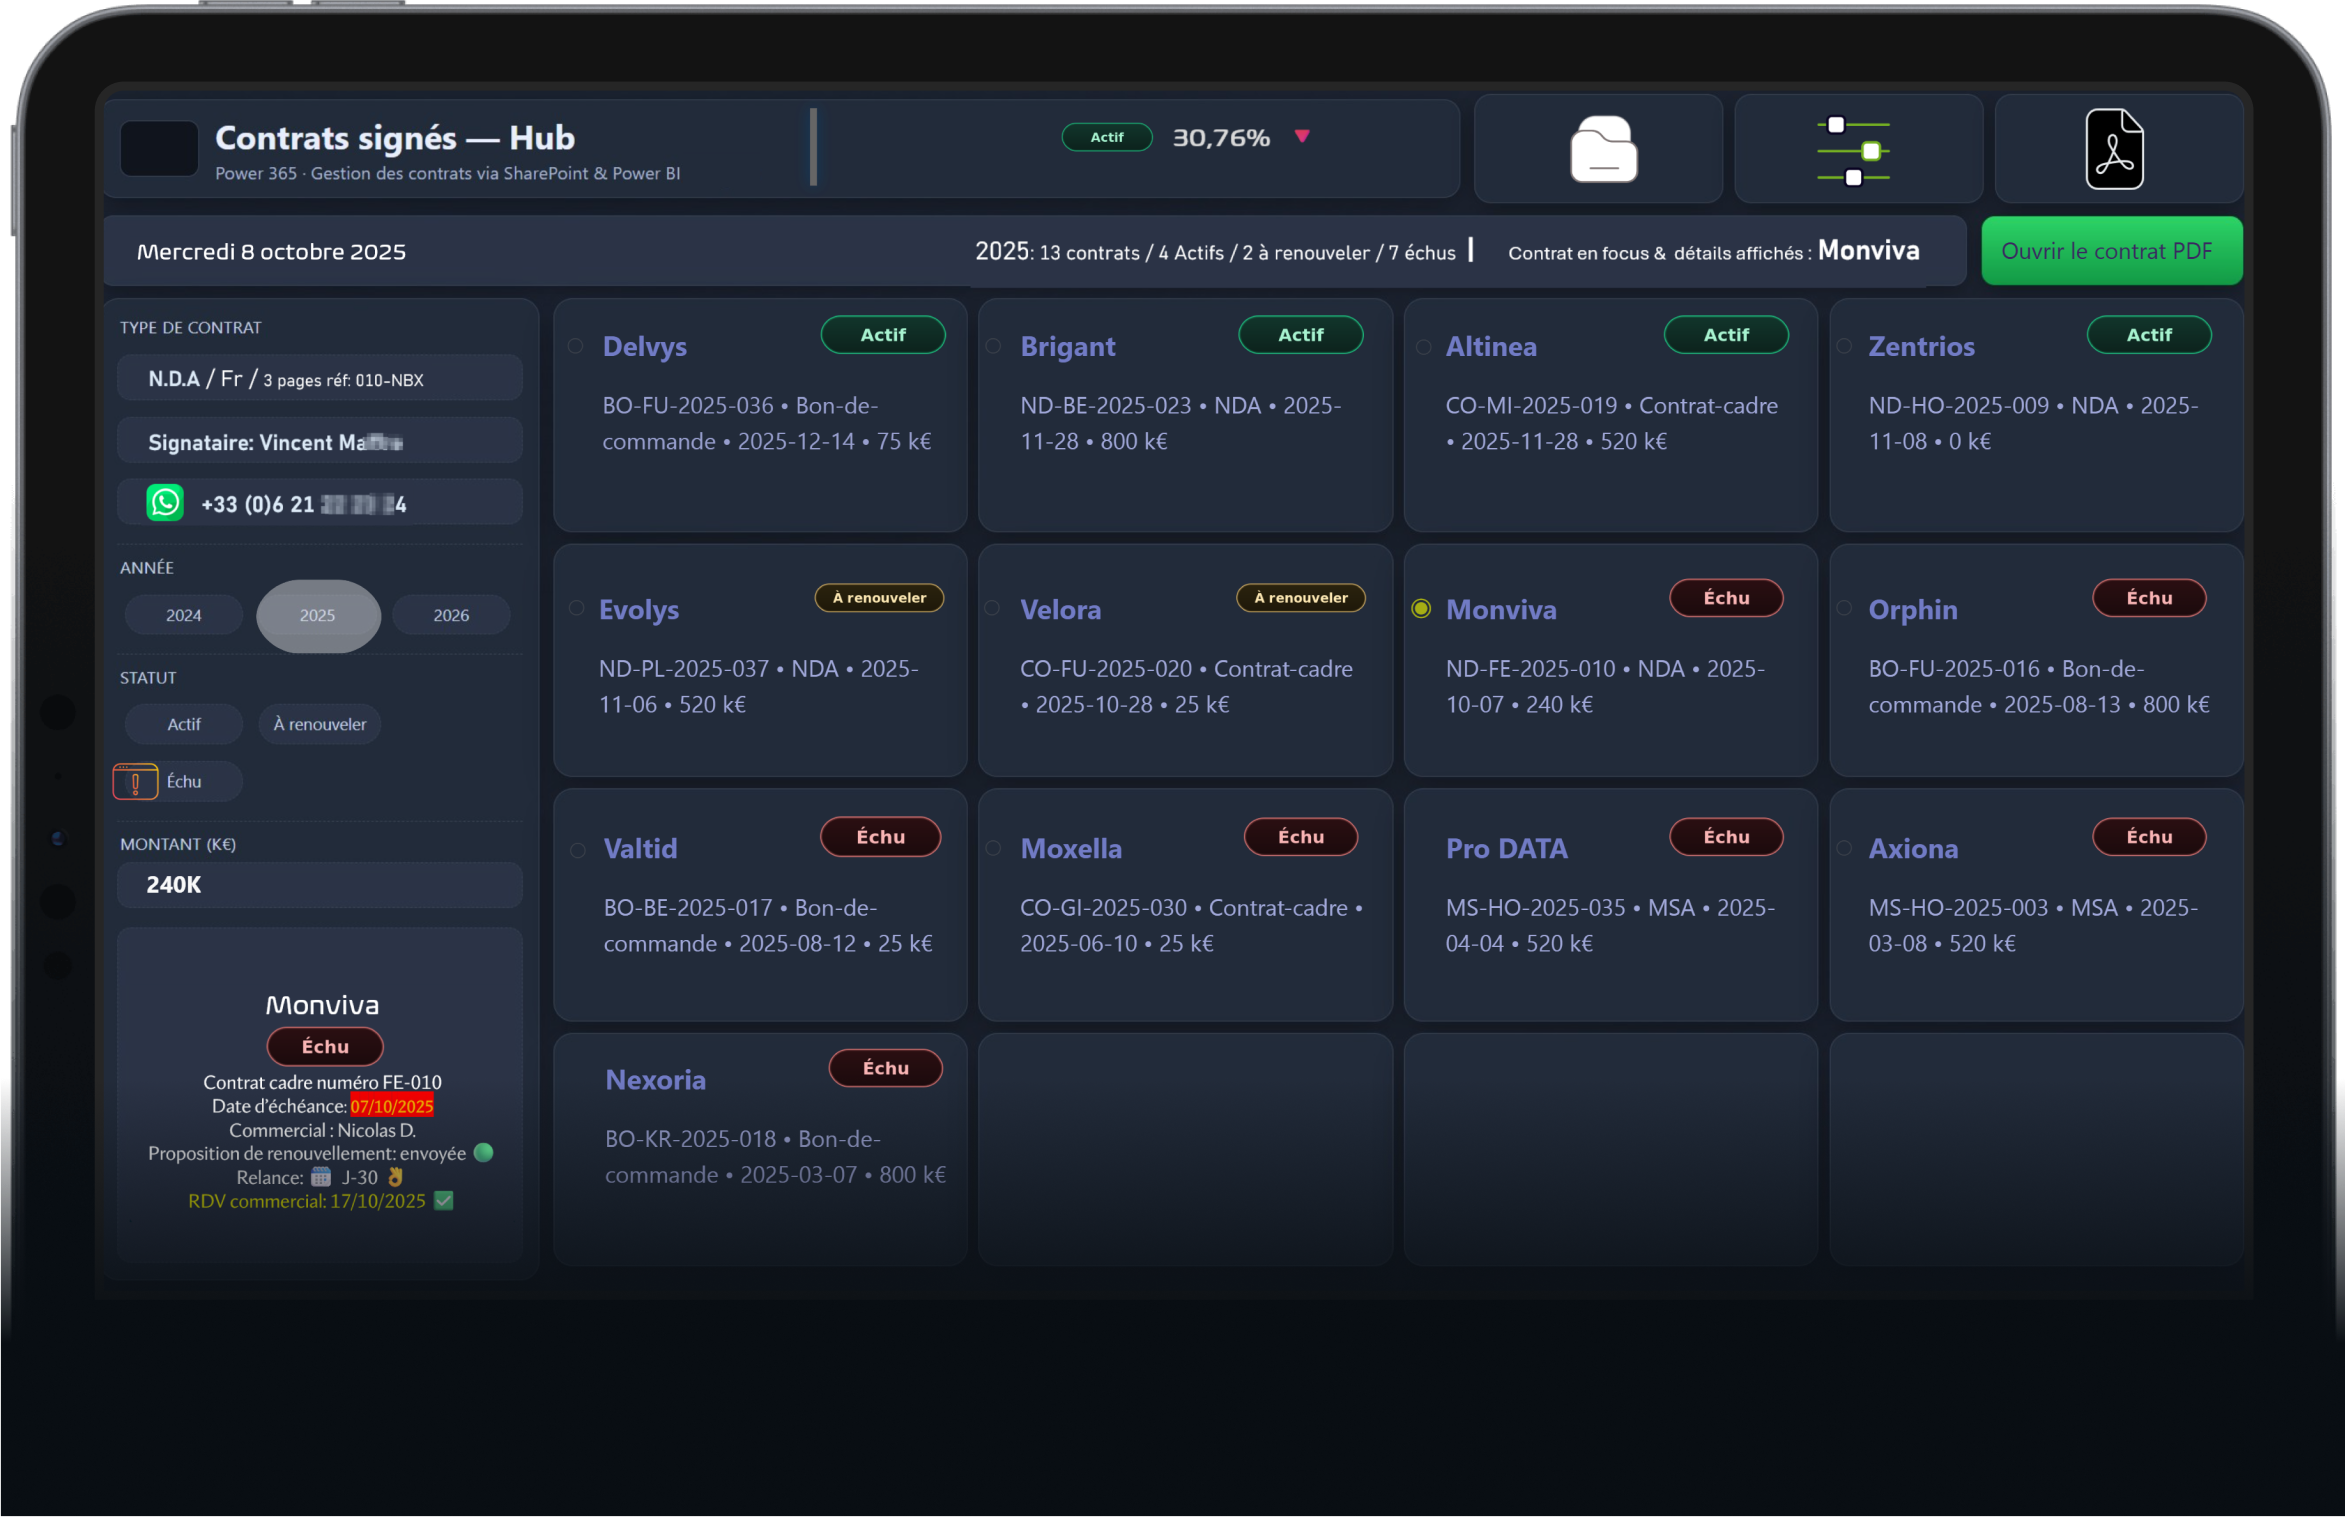This screenshot has height=1517, width=2345.
Task: Open the Ouvrir le contrat PDF button
Action: [2110, 251]
